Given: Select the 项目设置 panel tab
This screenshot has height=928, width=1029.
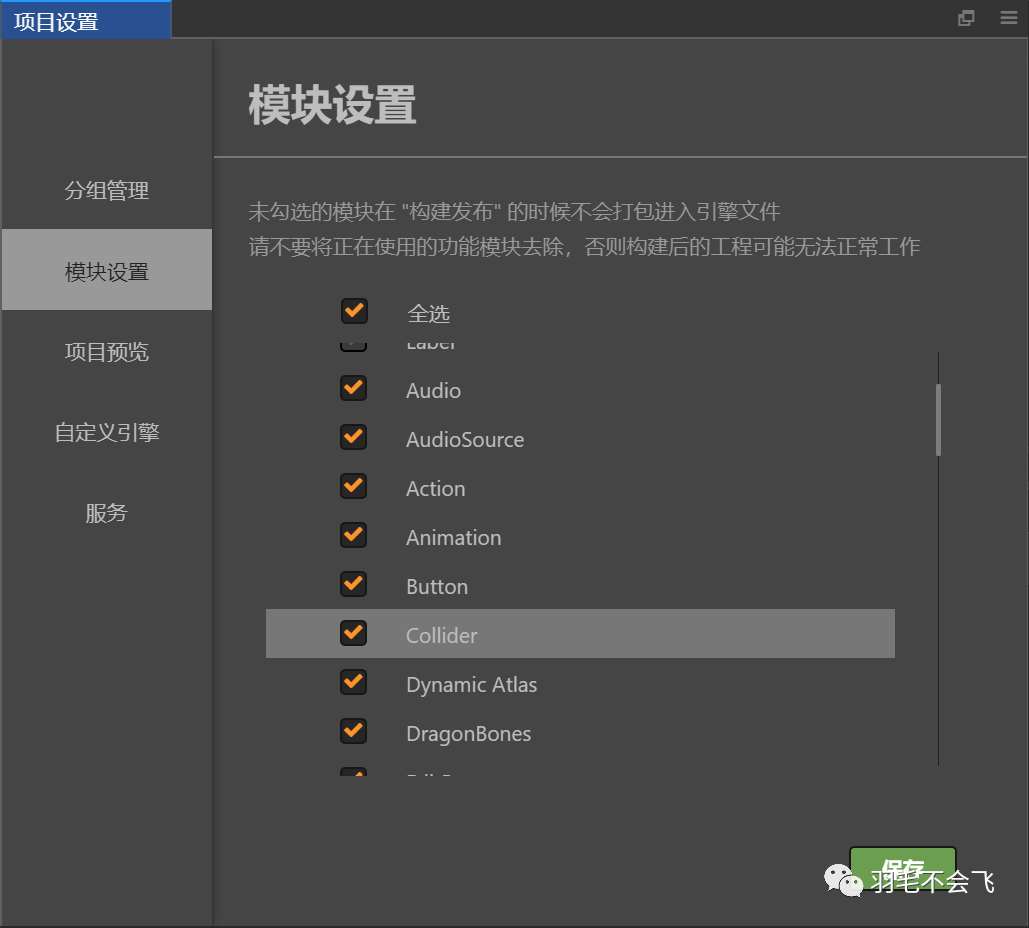Looking at the screenshot, I should 86,20.
